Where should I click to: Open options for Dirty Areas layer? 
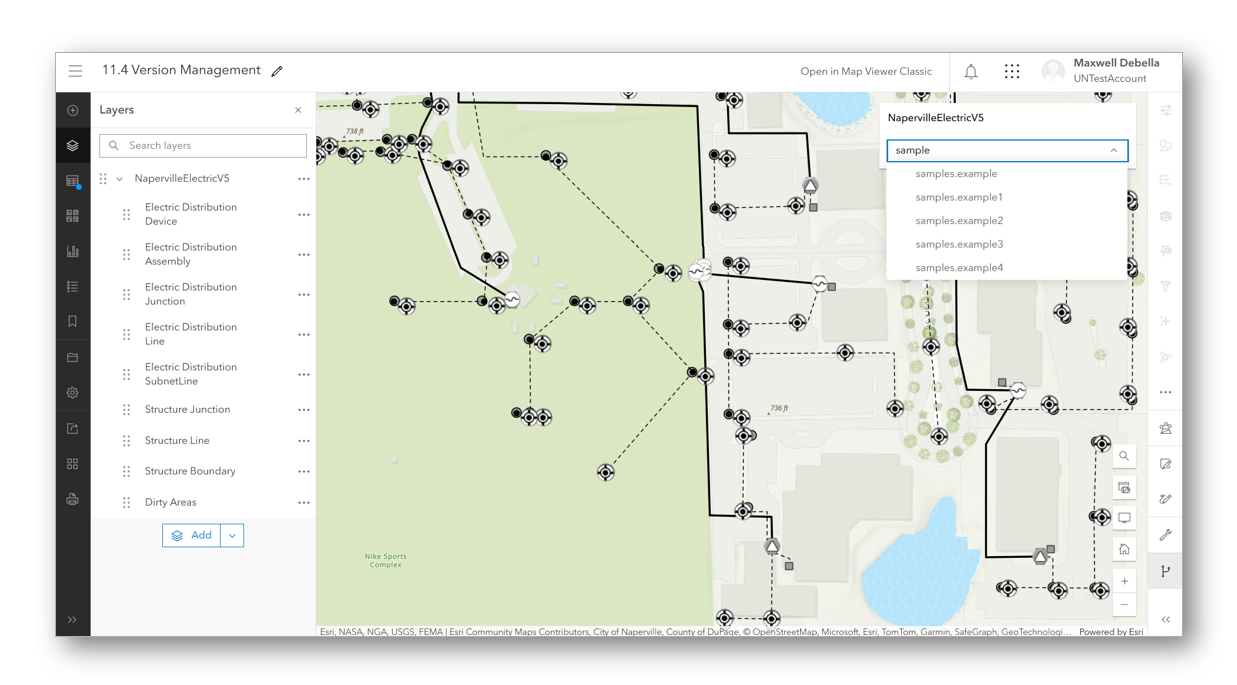coord(304,503)
